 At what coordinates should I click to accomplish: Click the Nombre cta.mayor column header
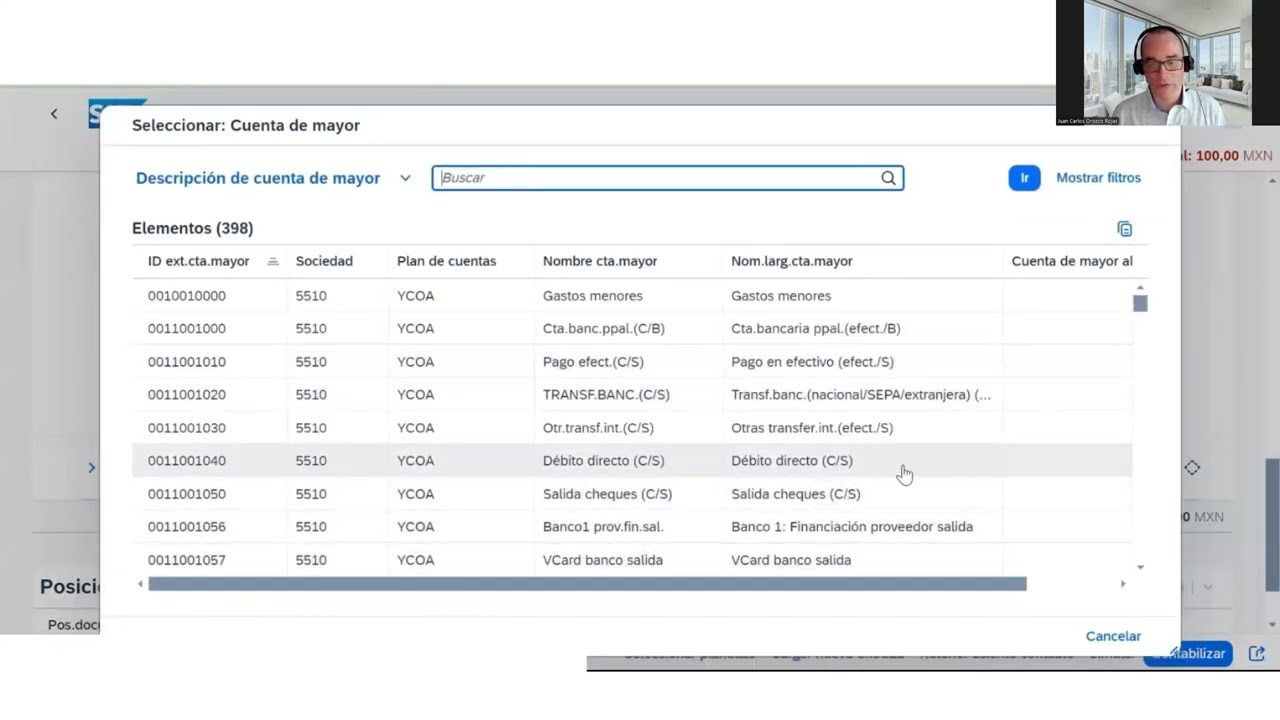click(600, 261)
